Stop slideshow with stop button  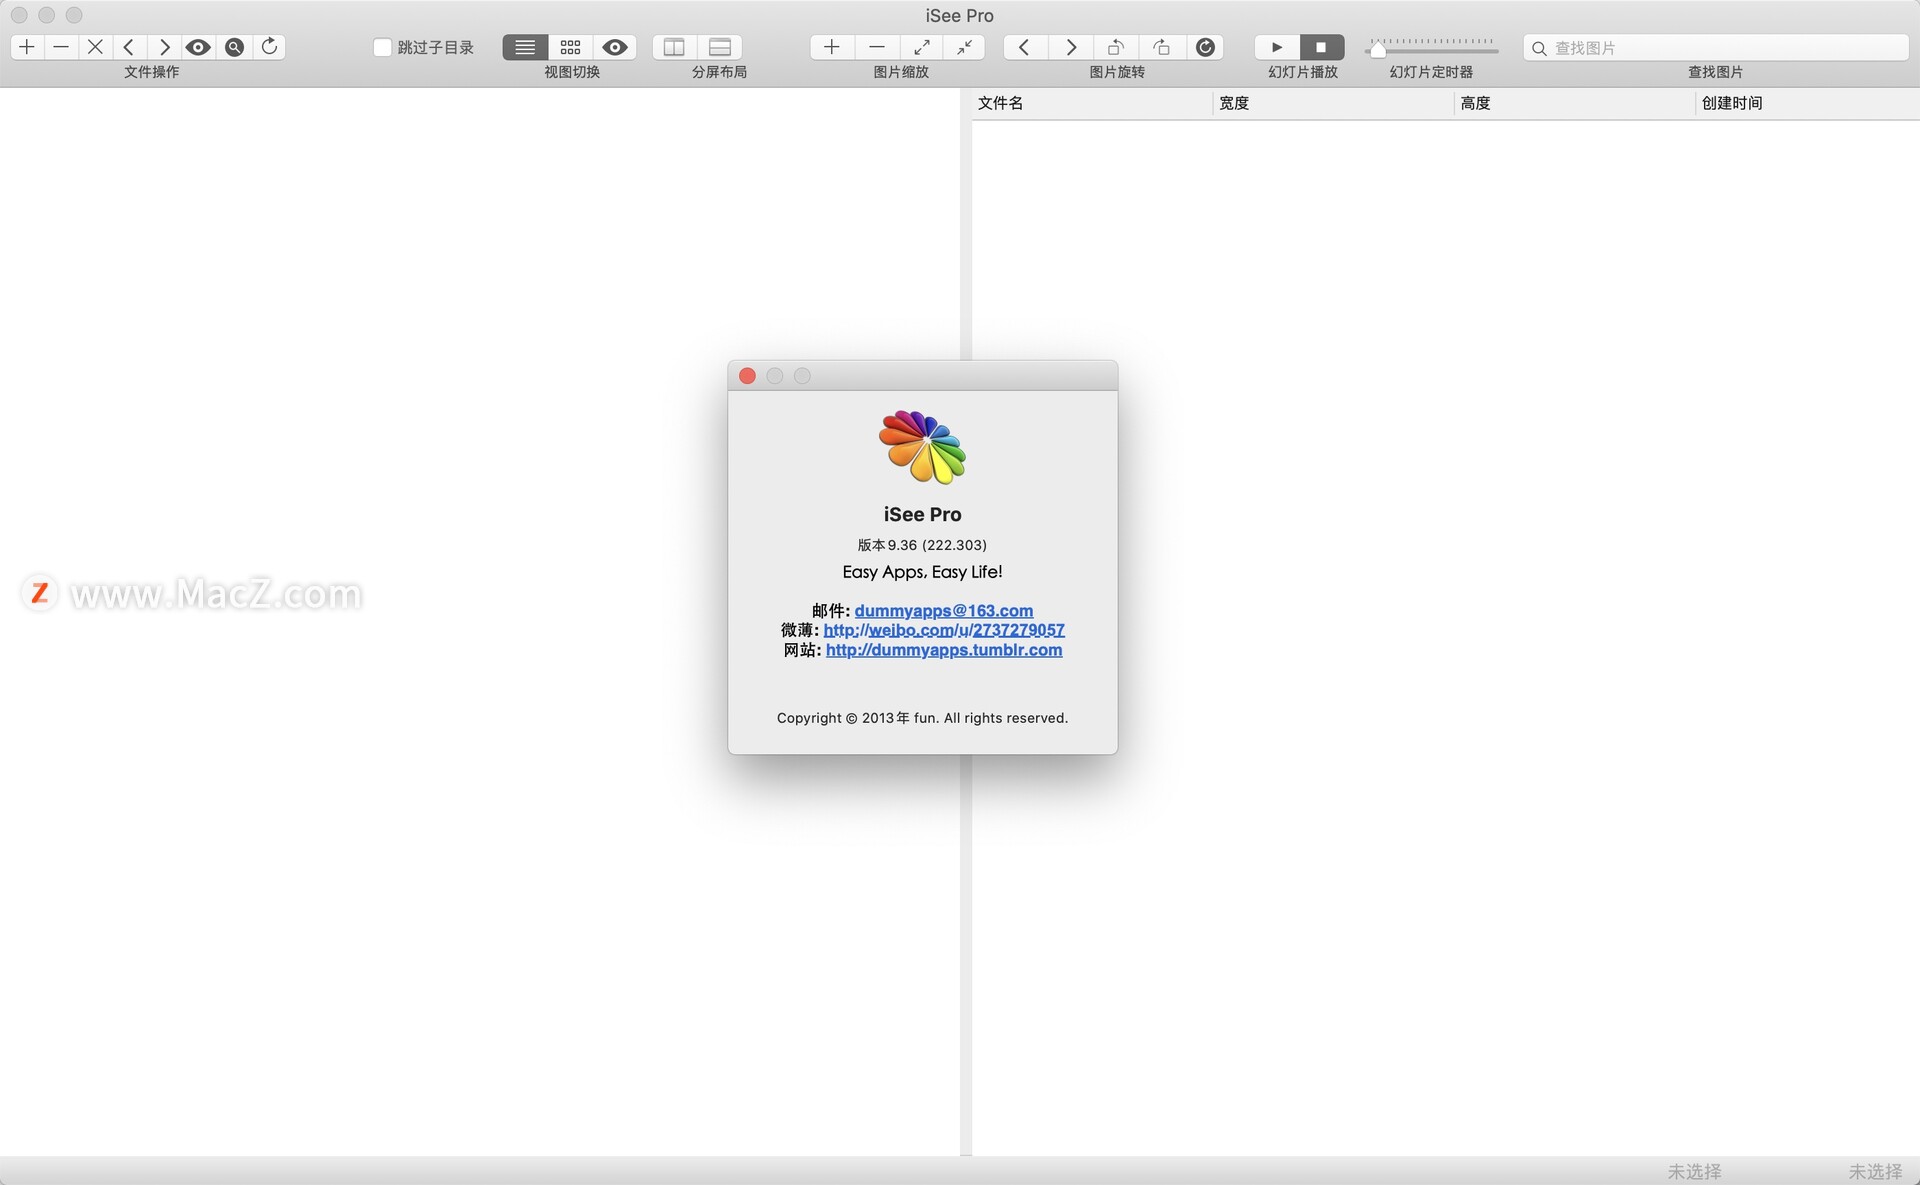click(x=1321, y=47)
